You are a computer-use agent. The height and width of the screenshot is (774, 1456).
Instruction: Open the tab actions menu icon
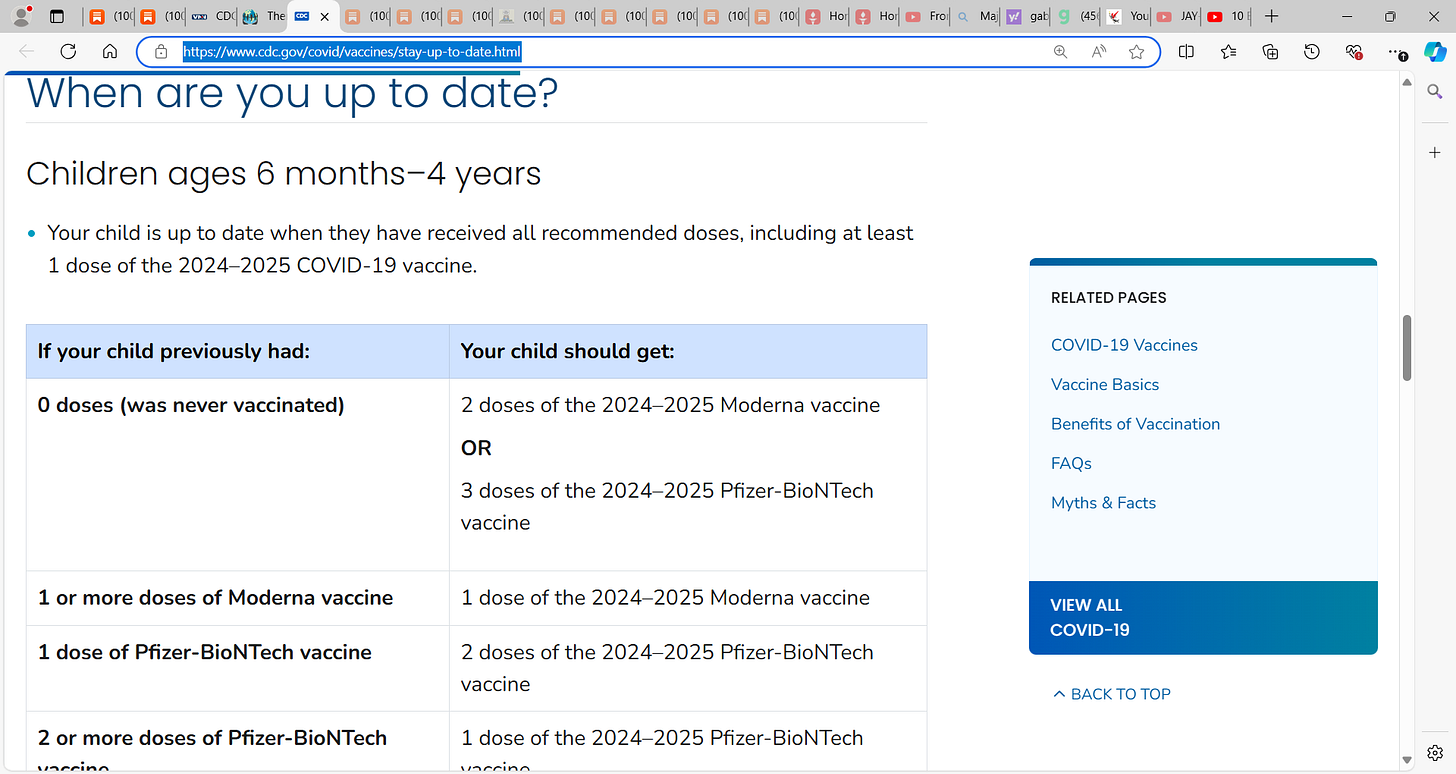pyautogui.click(x=57, y=16)
